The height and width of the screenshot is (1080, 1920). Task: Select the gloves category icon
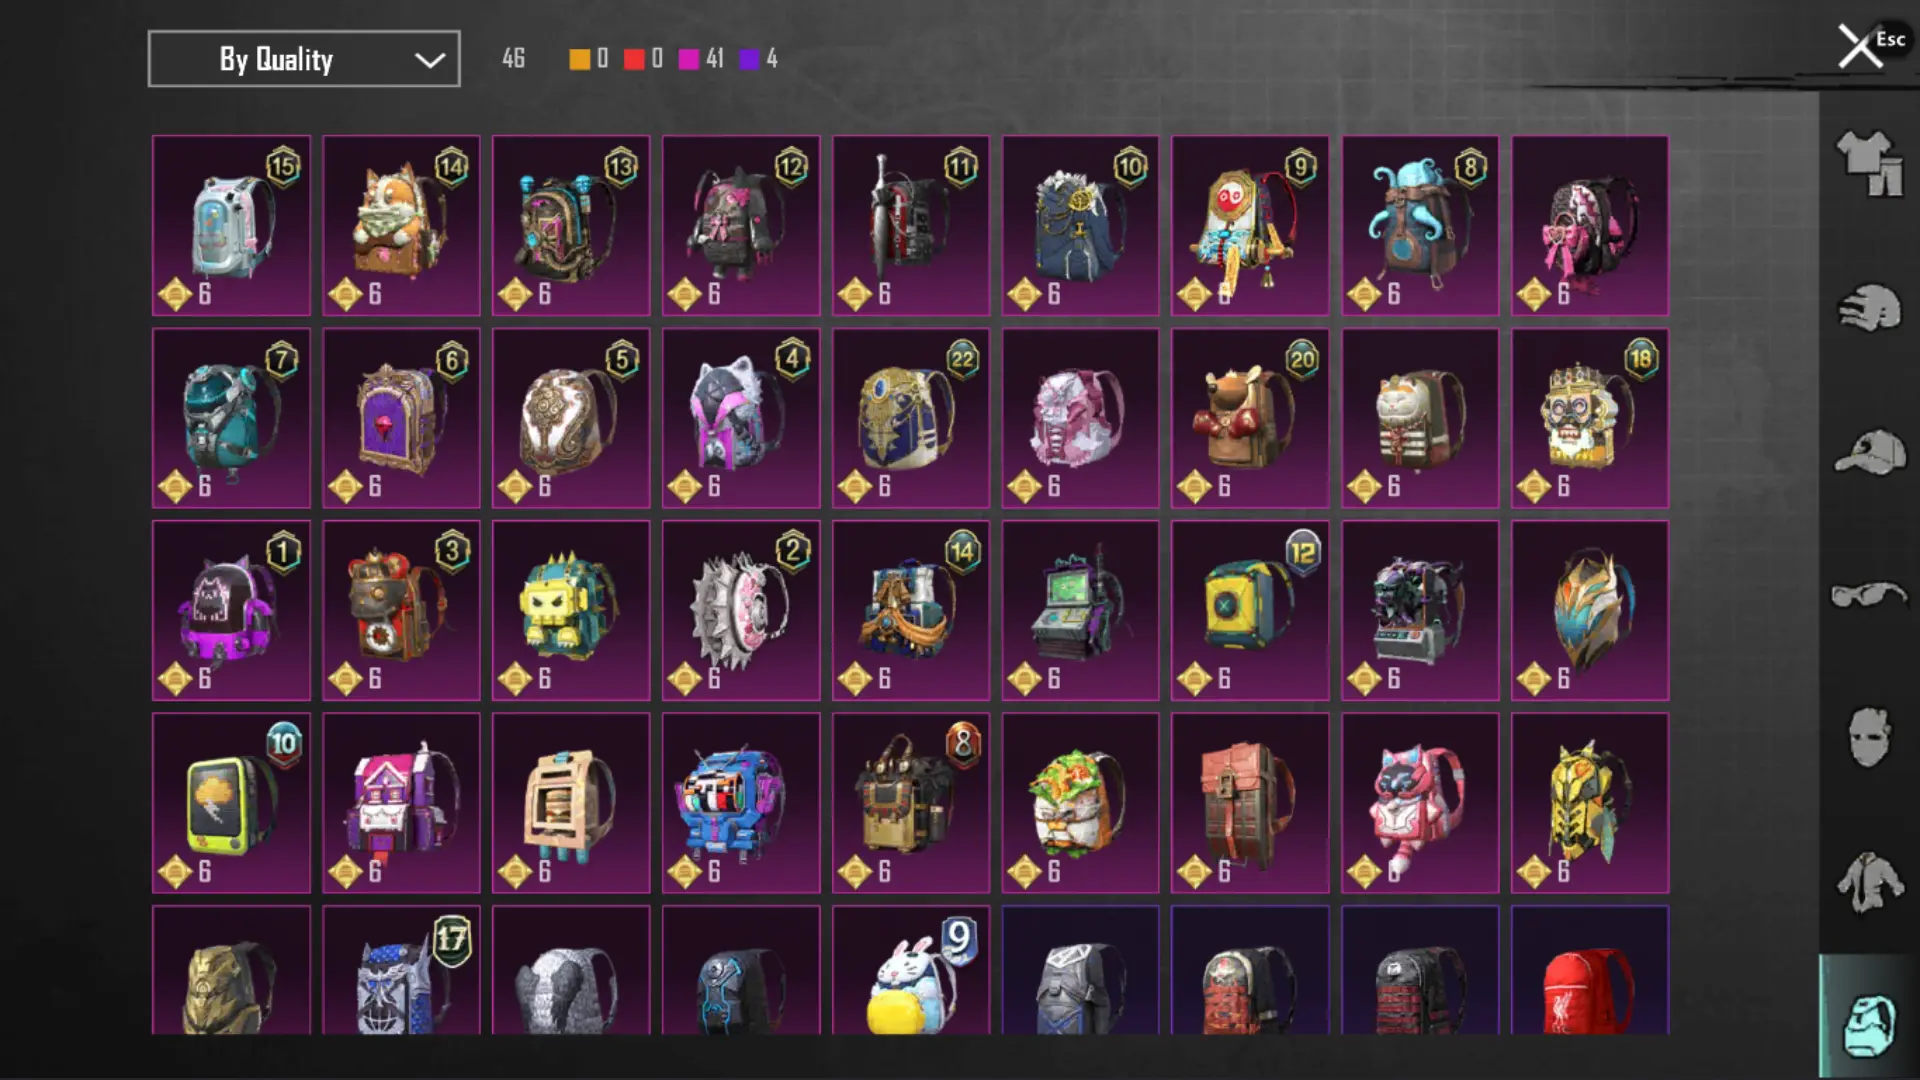tap(1869, 308)
